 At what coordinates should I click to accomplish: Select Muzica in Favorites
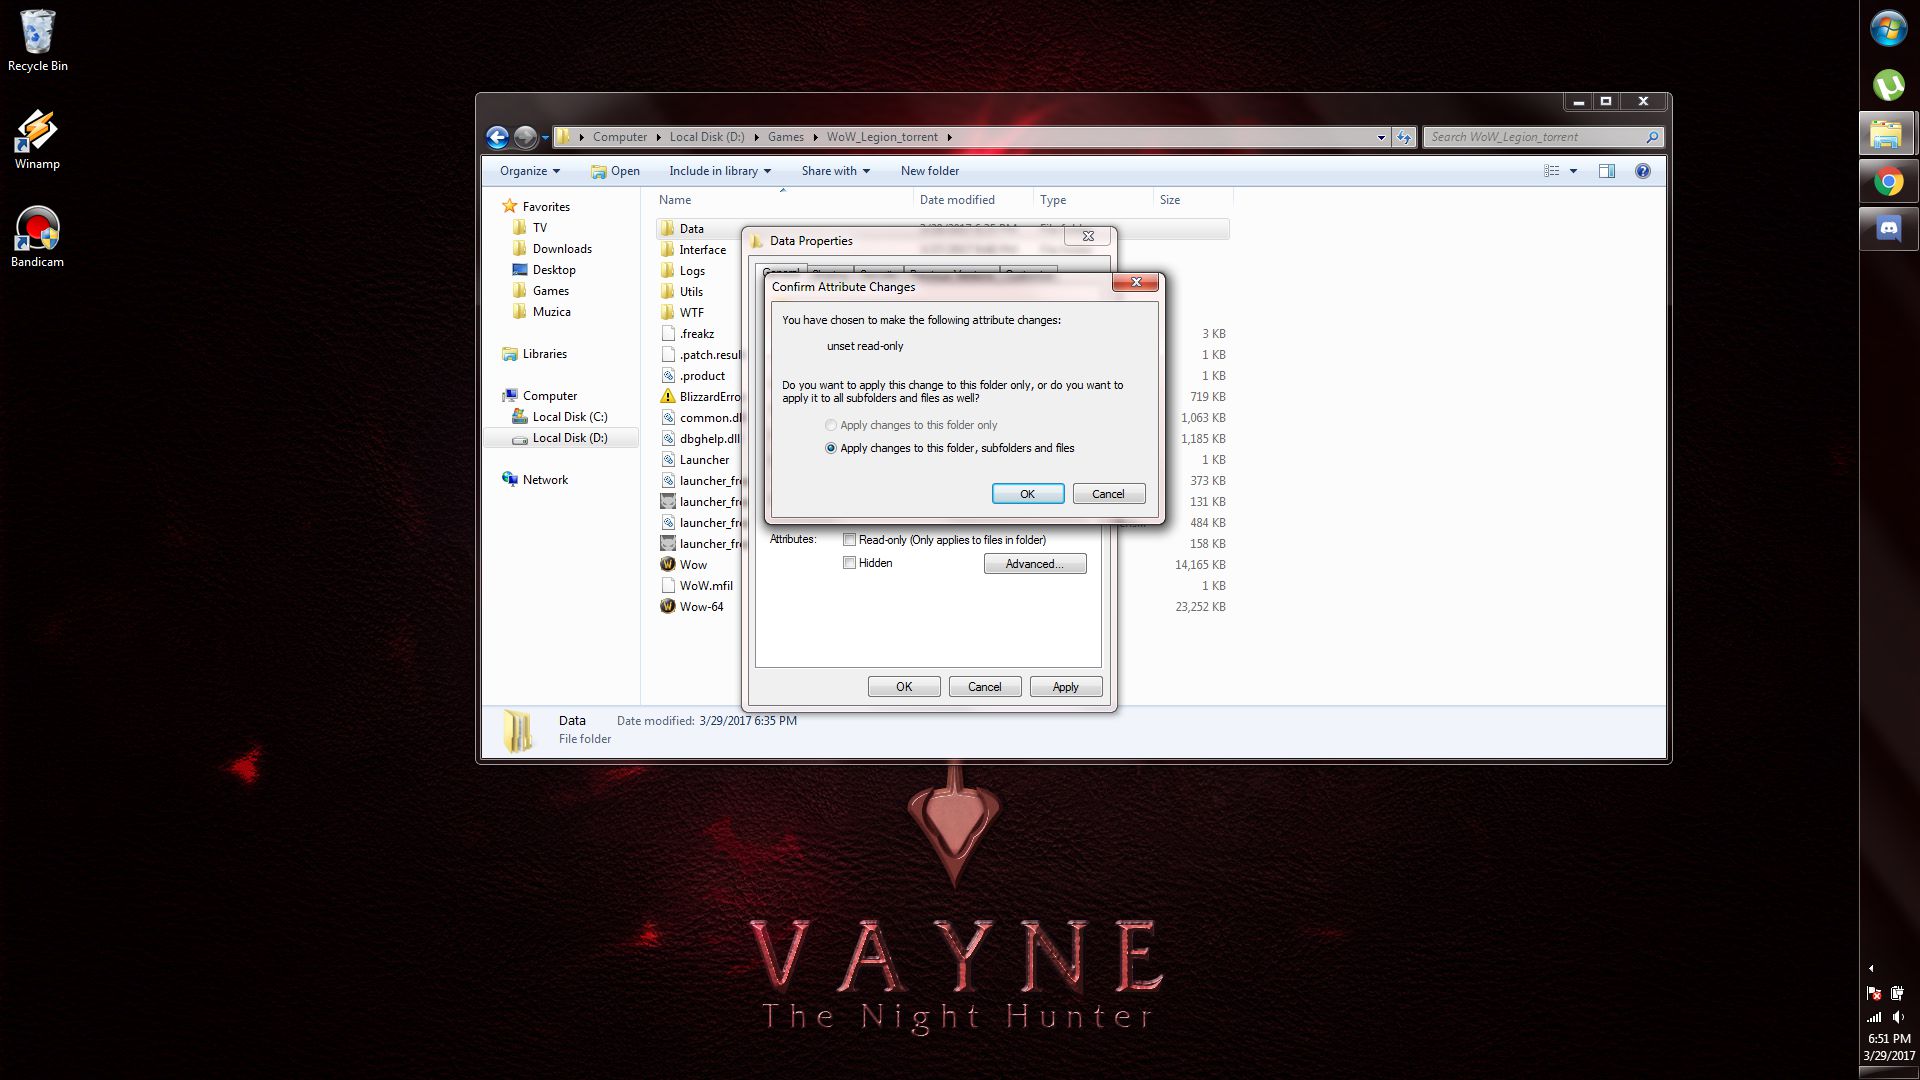[x=551, y=312]
